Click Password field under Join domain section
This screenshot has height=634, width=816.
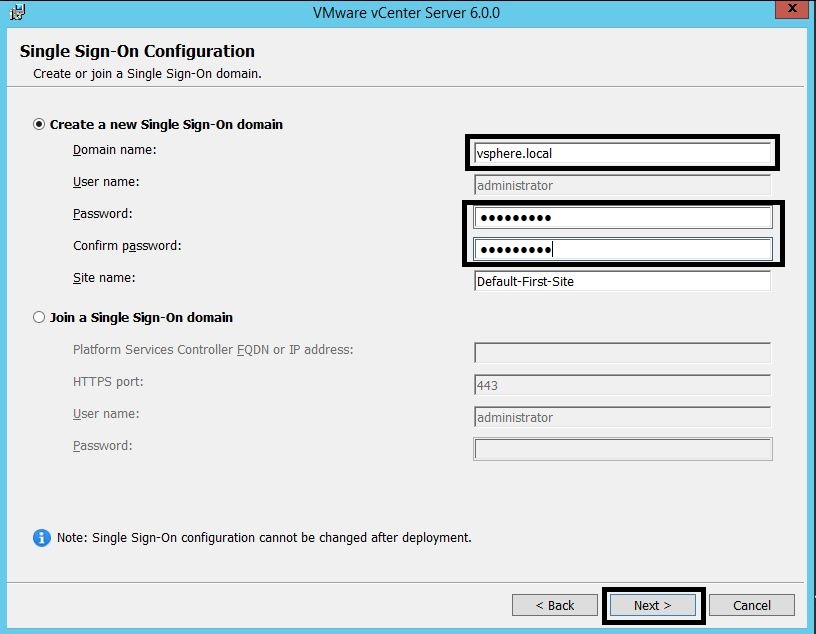[x=621, y=449]
